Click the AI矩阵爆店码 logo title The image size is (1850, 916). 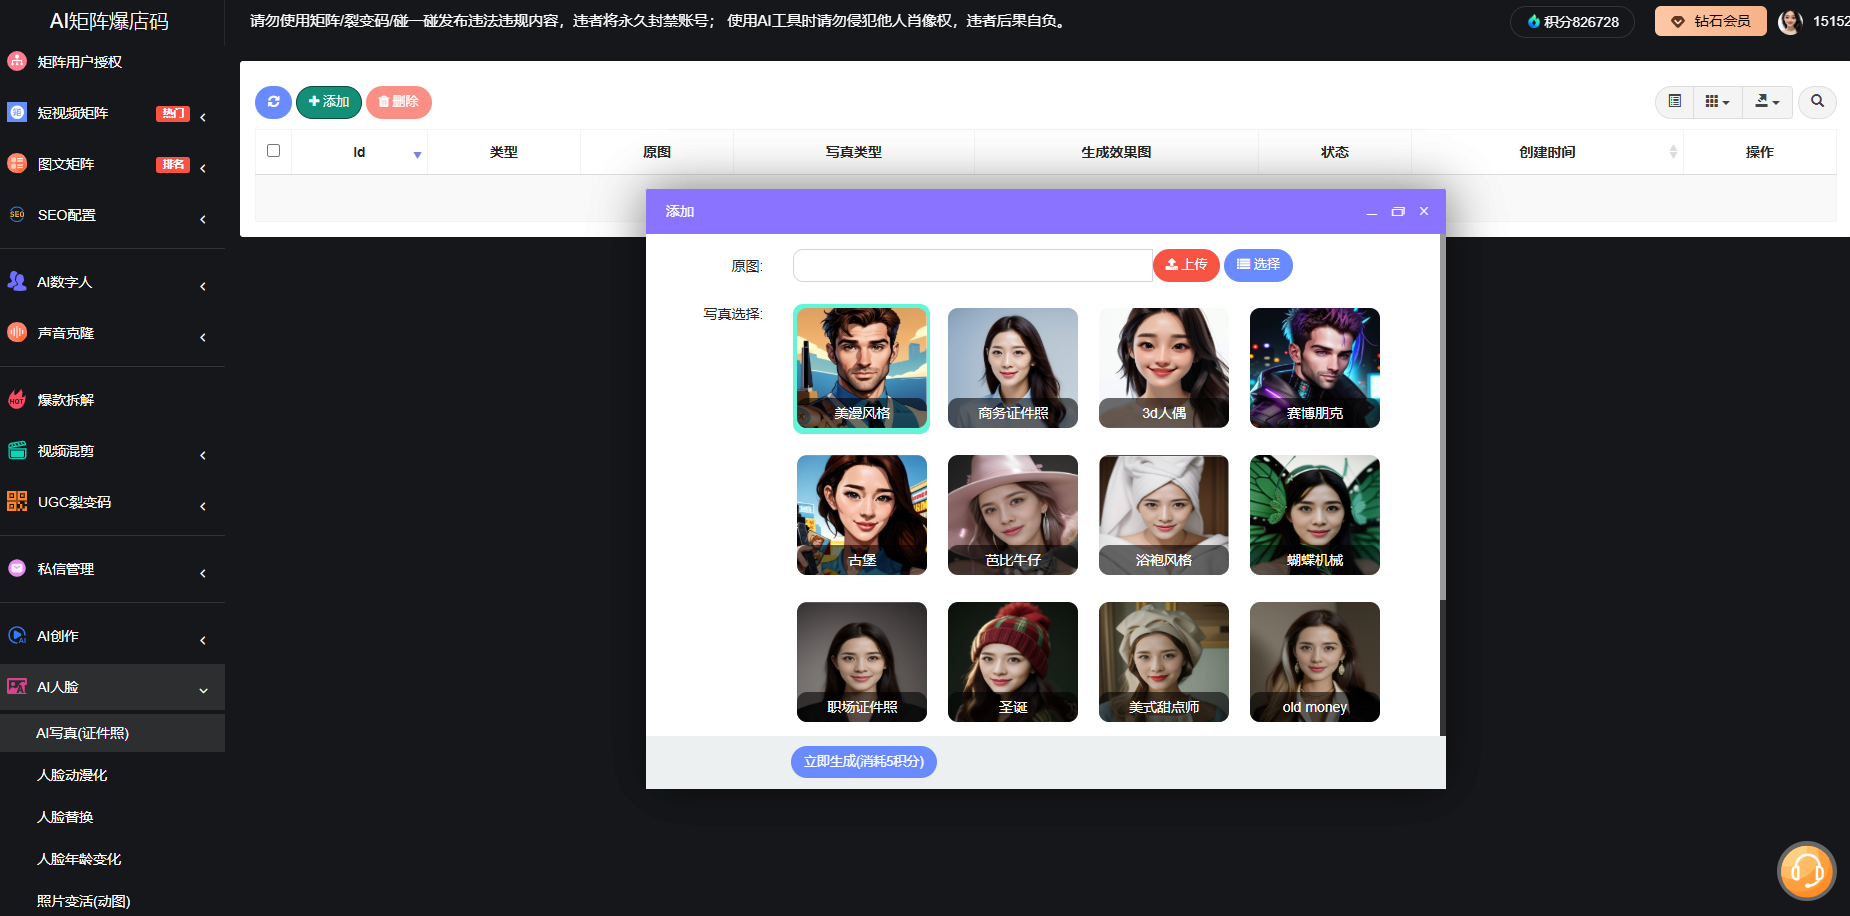pos(109,21)
